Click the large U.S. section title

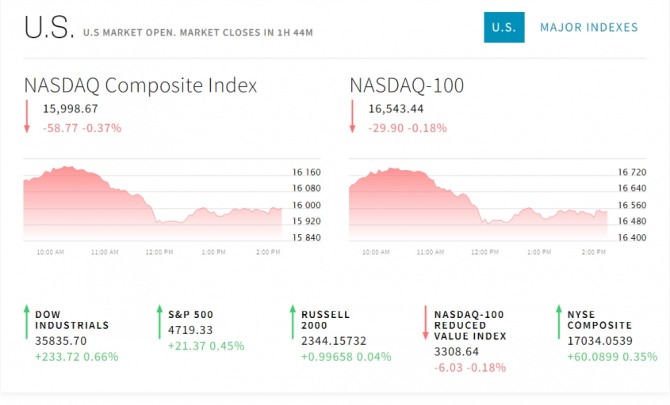49,29
